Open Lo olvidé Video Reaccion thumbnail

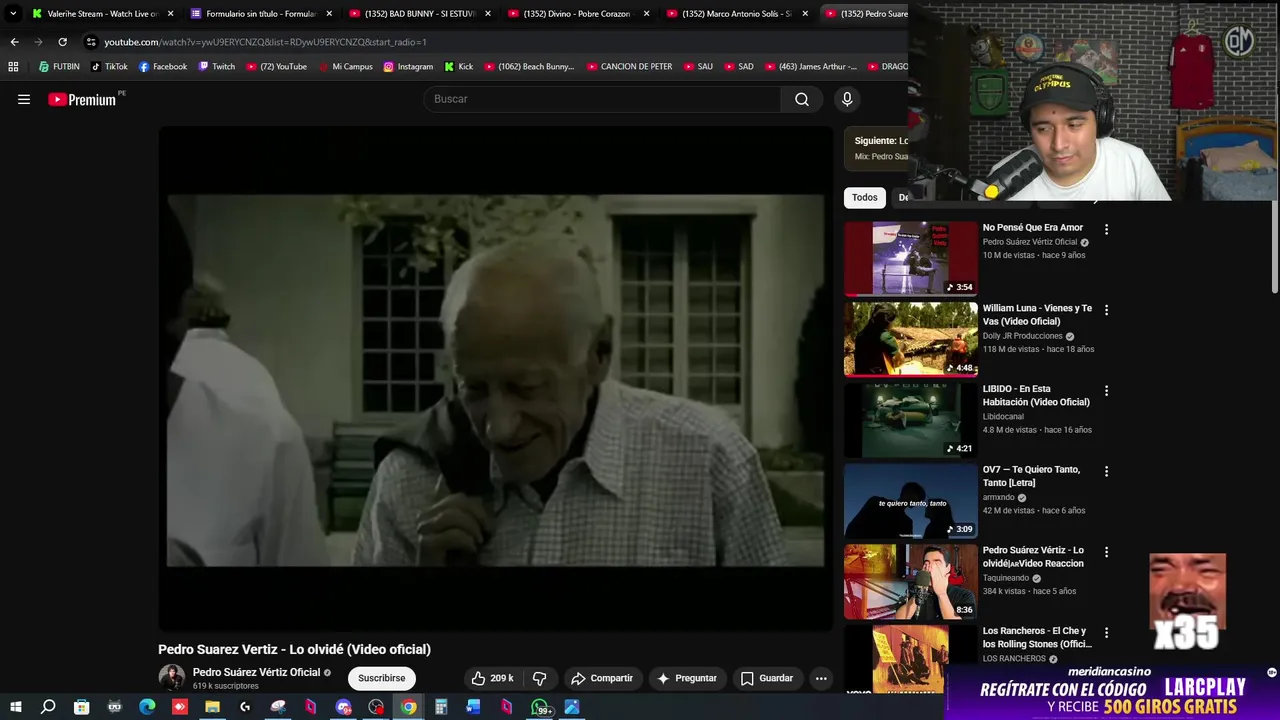coord(911,581)
